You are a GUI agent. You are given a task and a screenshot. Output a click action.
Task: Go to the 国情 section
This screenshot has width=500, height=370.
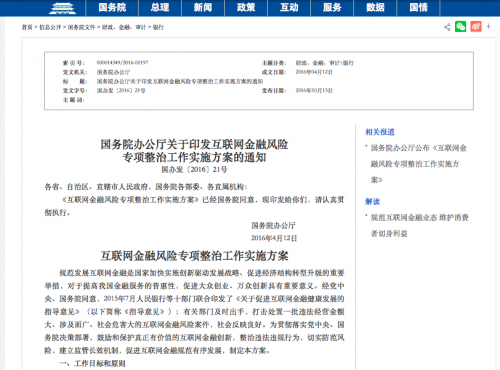pos(419,8)
